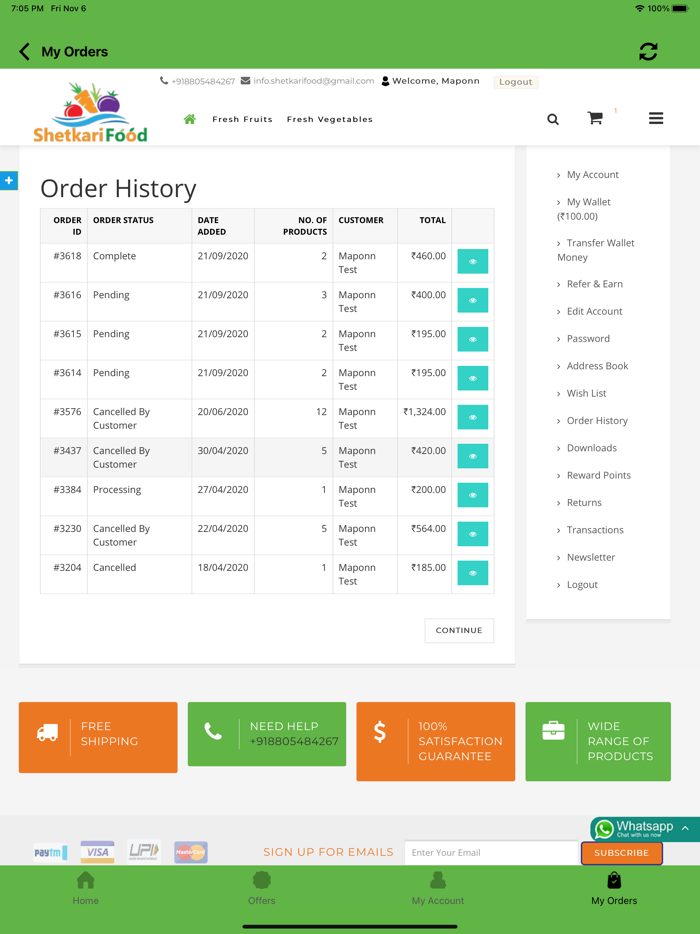
Task: Click the Continue button
Action: click(459, 630)
